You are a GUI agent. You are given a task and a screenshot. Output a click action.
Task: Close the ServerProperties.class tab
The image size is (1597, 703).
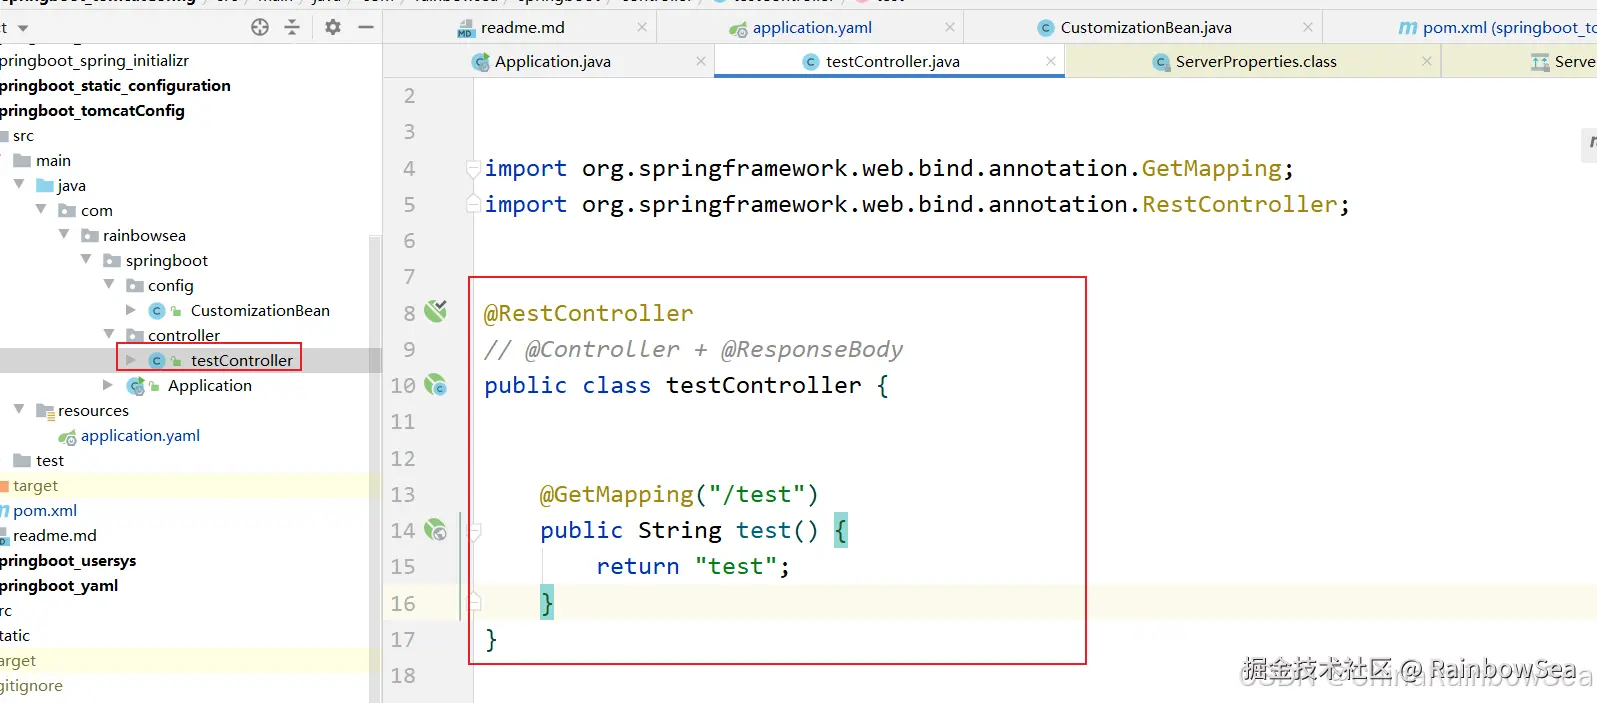[x=1427, y=62]
